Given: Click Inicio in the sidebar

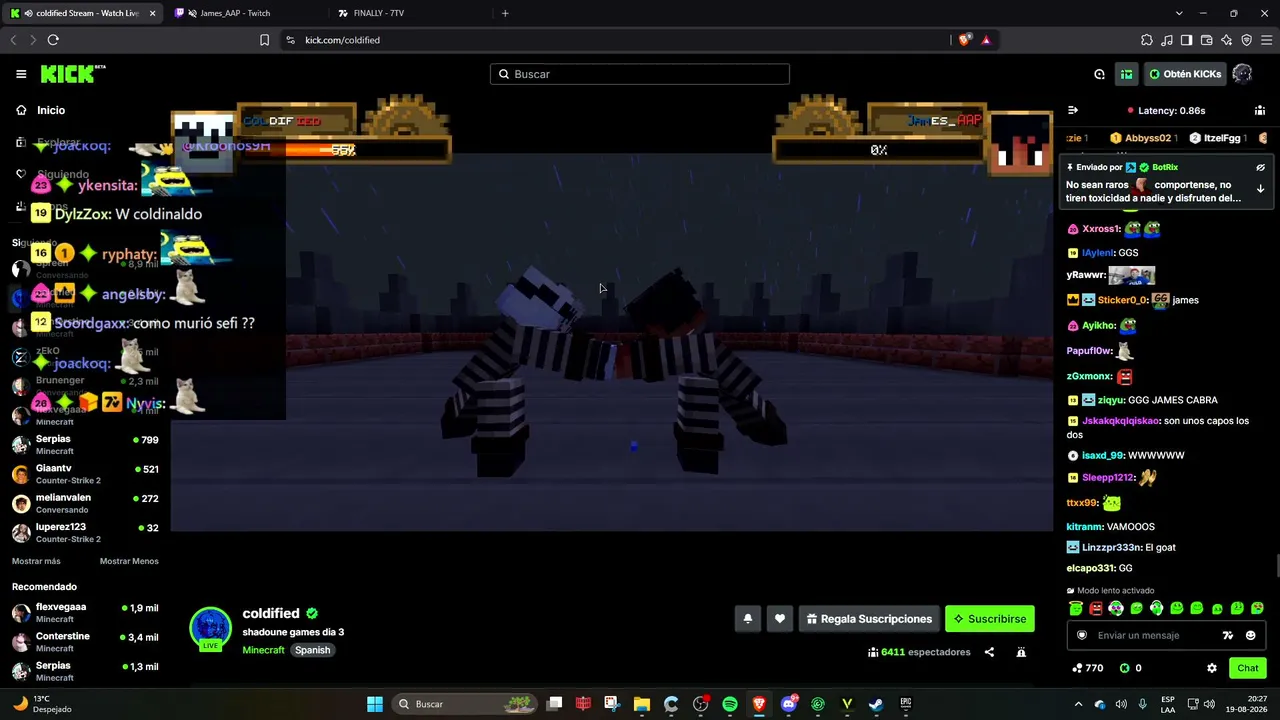Looking at the screenshot, I should click(x=50, y=110).
